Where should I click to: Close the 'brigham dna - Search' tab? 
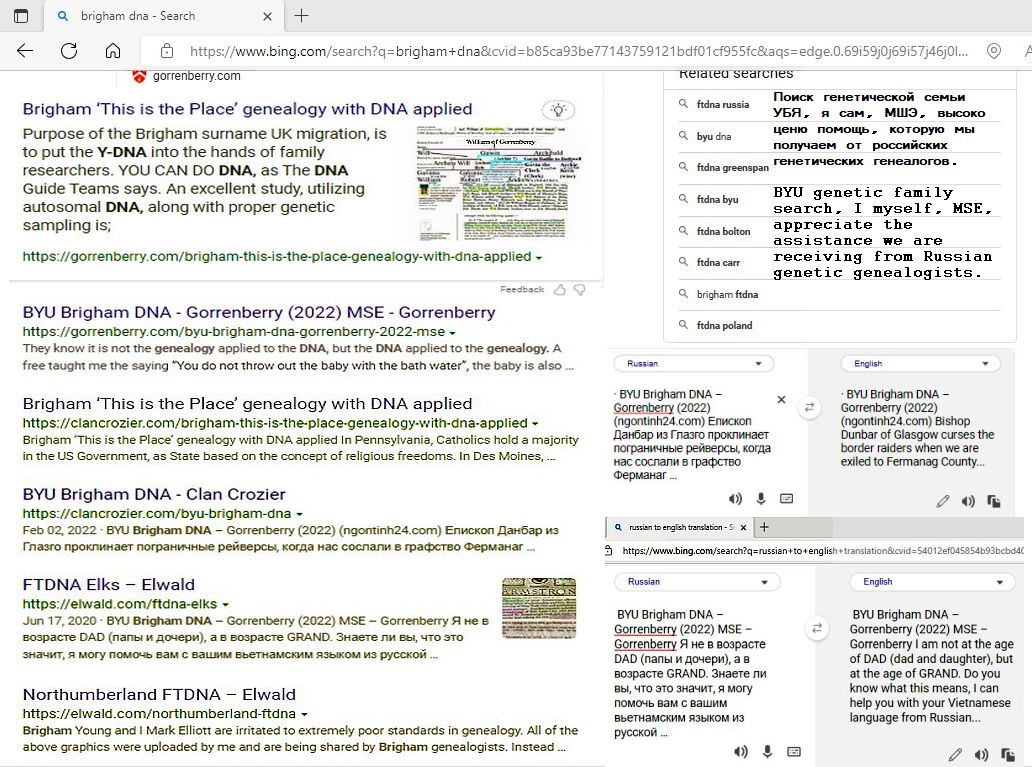(x=267, y=16)
